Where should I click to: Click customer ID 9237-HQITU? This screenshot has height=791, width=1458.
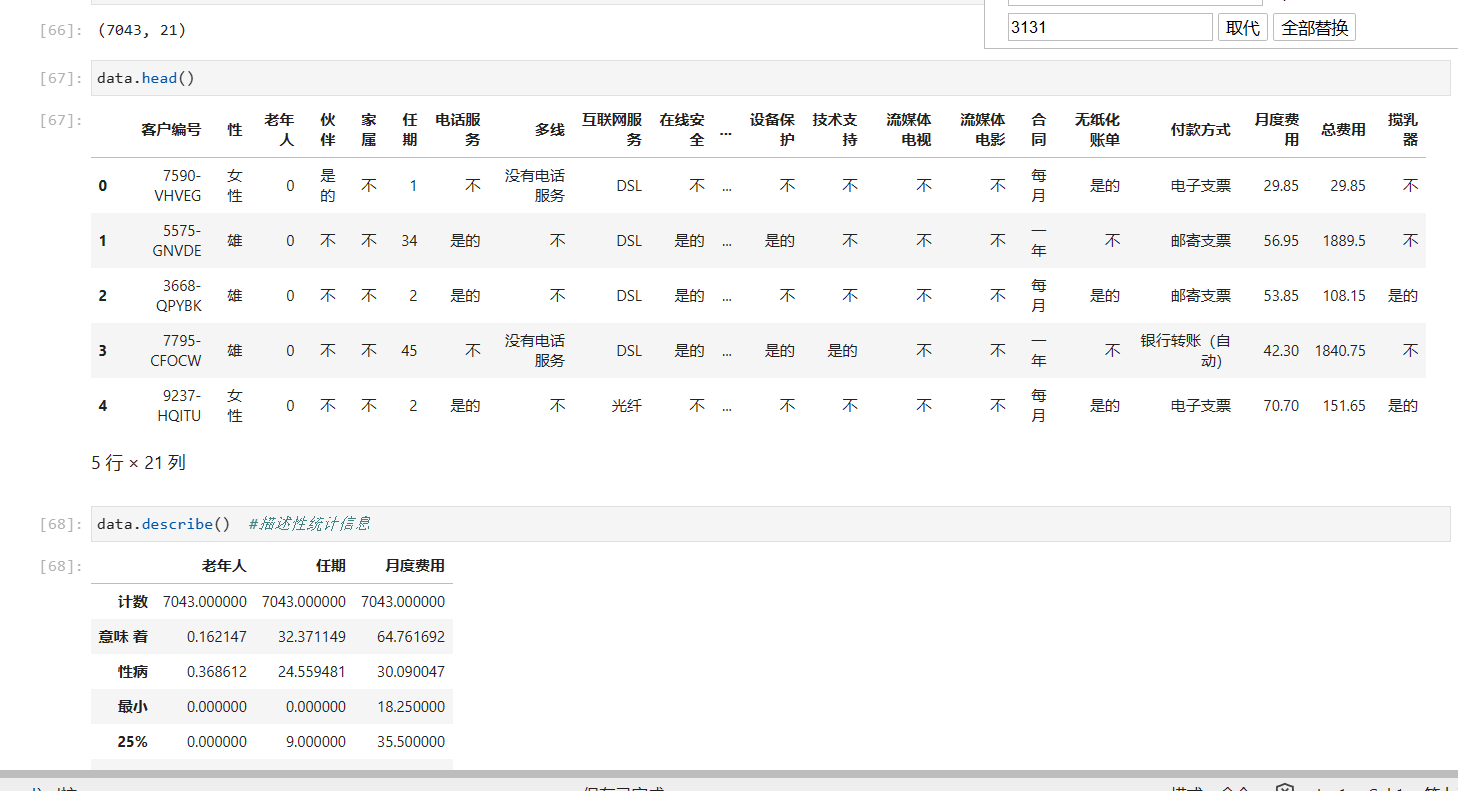(179, 405)
